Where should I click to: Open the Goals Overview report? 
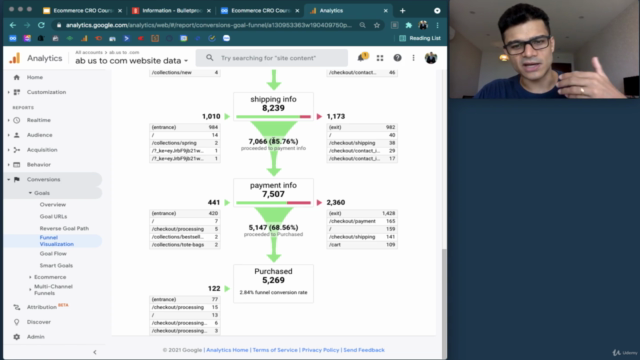(x=53, y=204)
